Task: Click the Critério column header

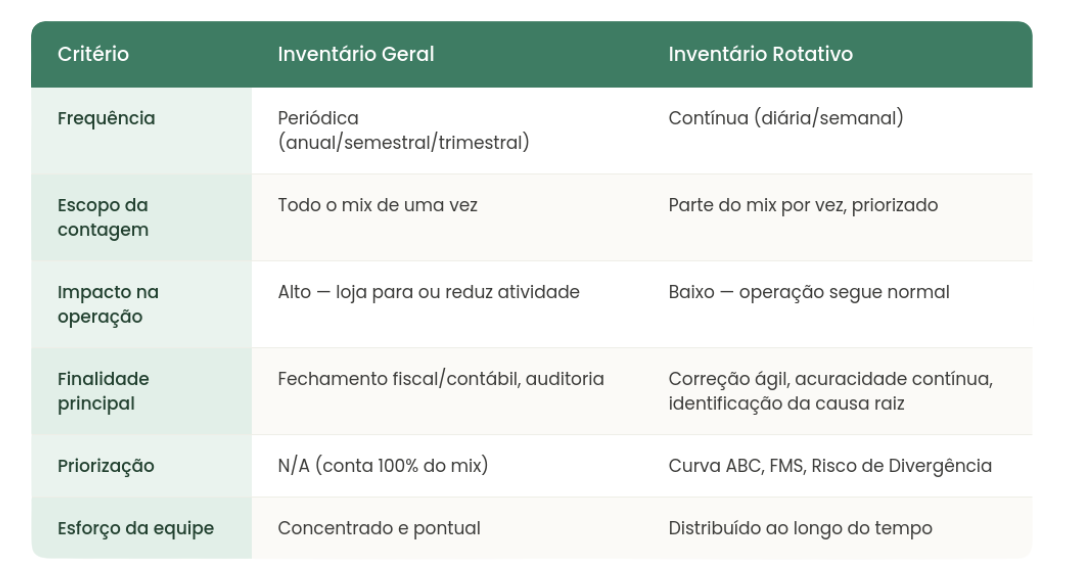Action: (x=93, y=54)
